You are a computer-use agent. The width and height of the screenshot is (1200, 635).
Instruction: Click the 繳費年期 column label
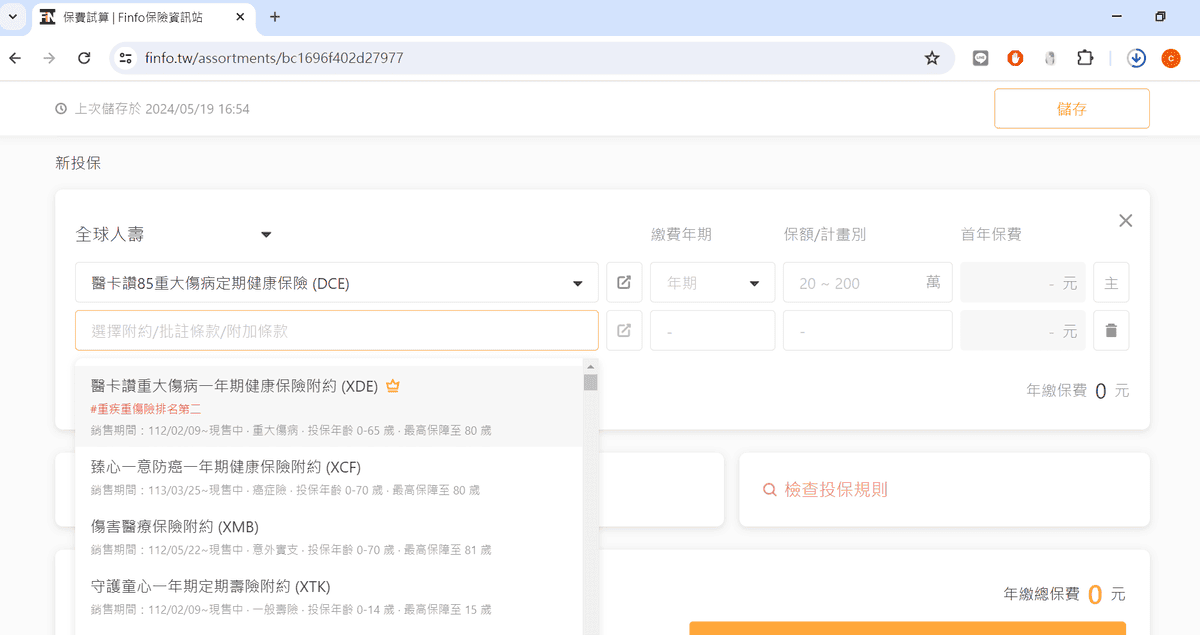click(681, 234)
